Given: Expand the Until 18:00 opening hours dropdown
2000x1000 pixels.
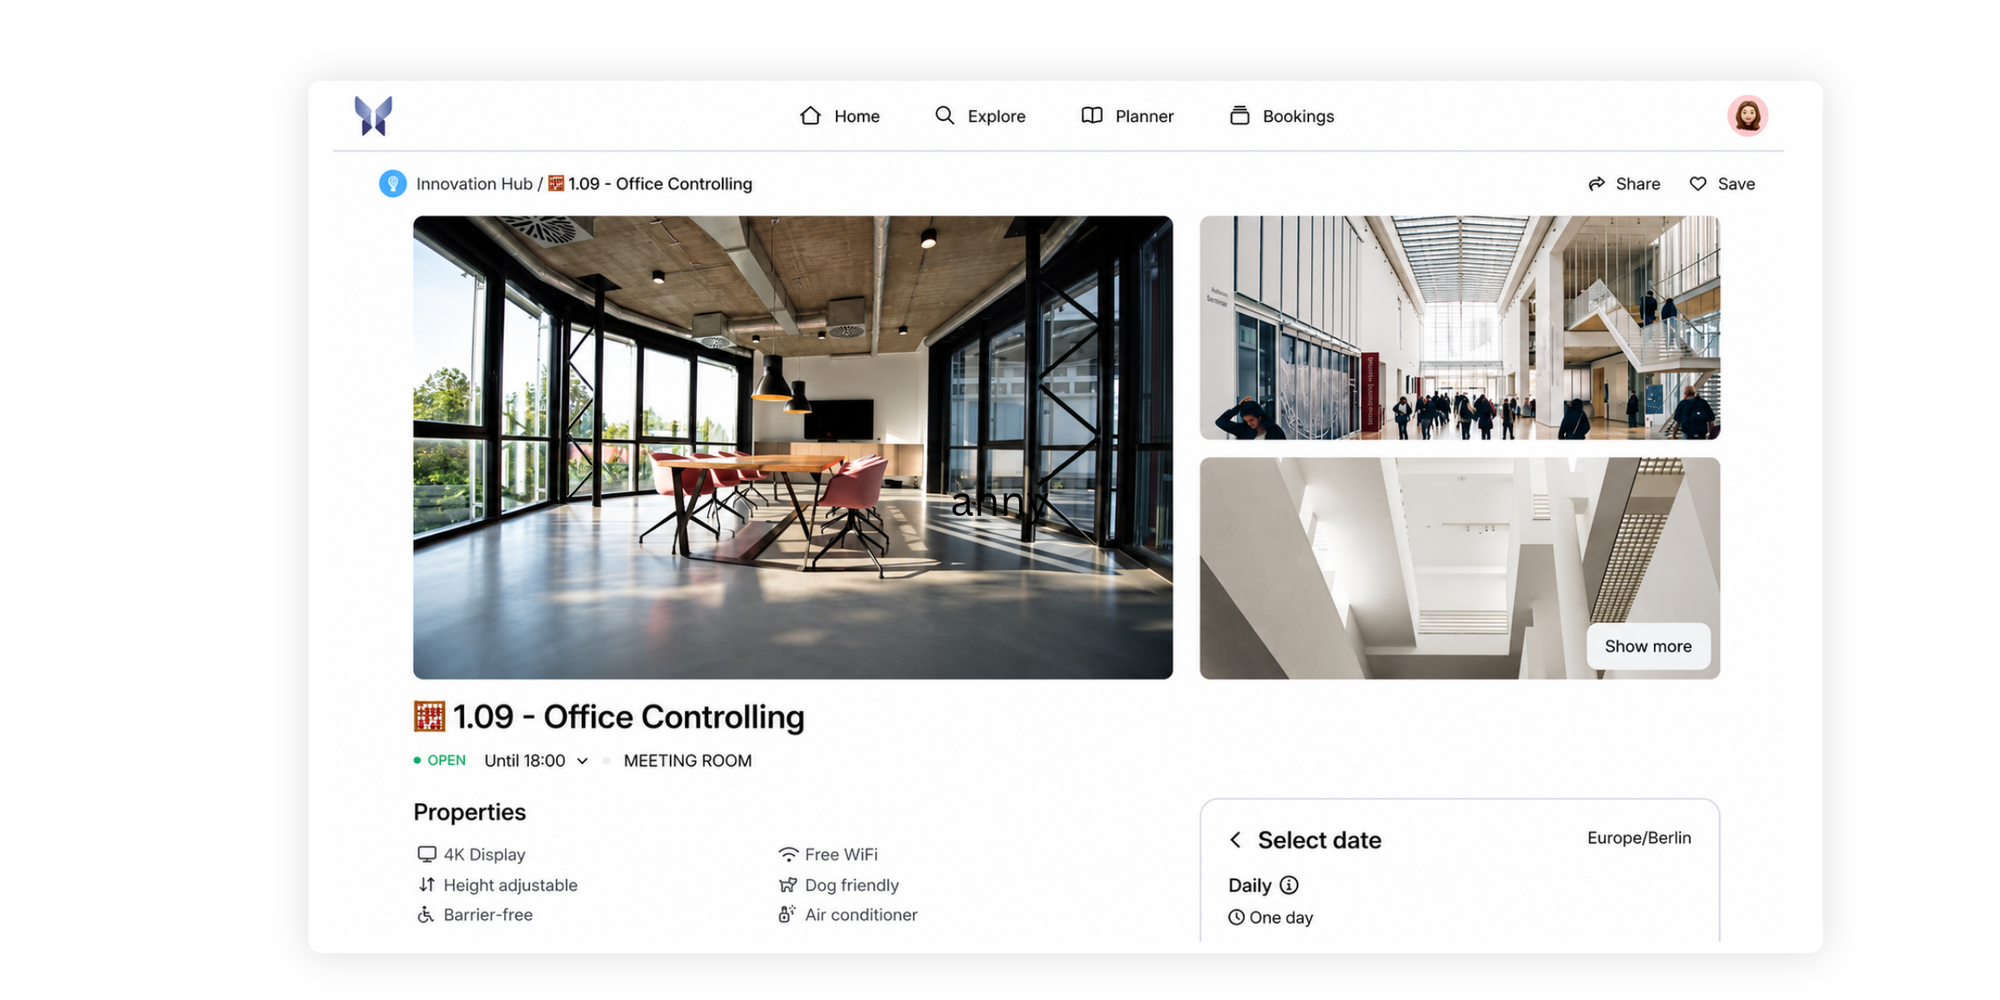Looking at the screenshot, I should point(536,761).
